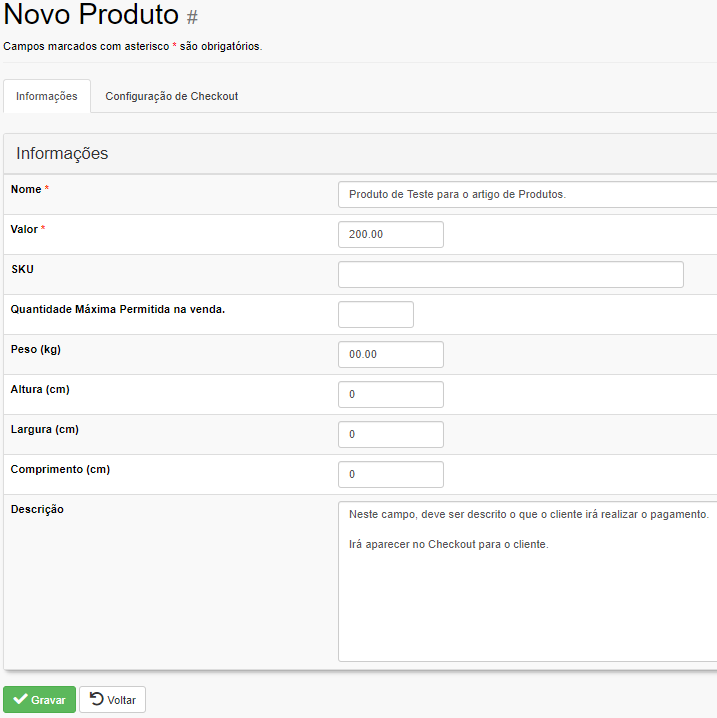Click the Descrição label
The height and width of the screenshot is (718, 717).
37,509
